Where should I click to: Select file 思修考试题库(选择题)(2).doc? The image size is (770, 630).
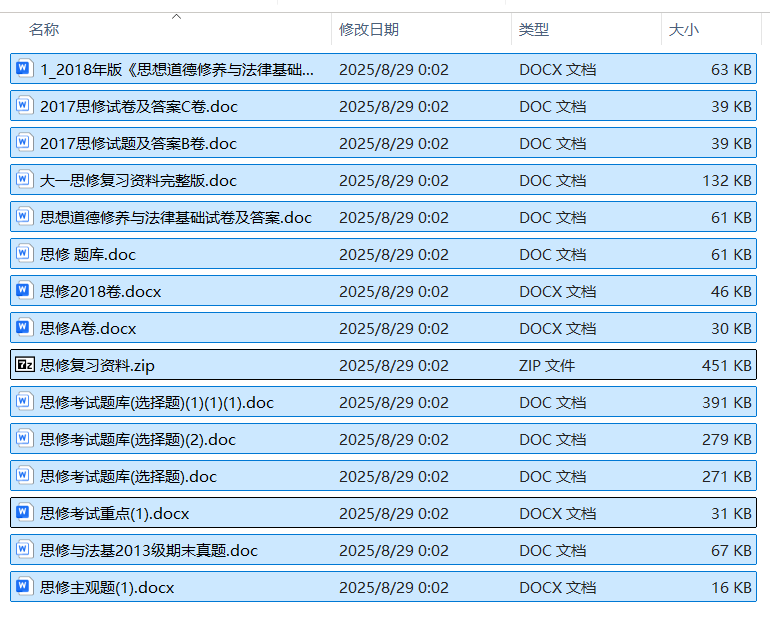tap(138, 439)
